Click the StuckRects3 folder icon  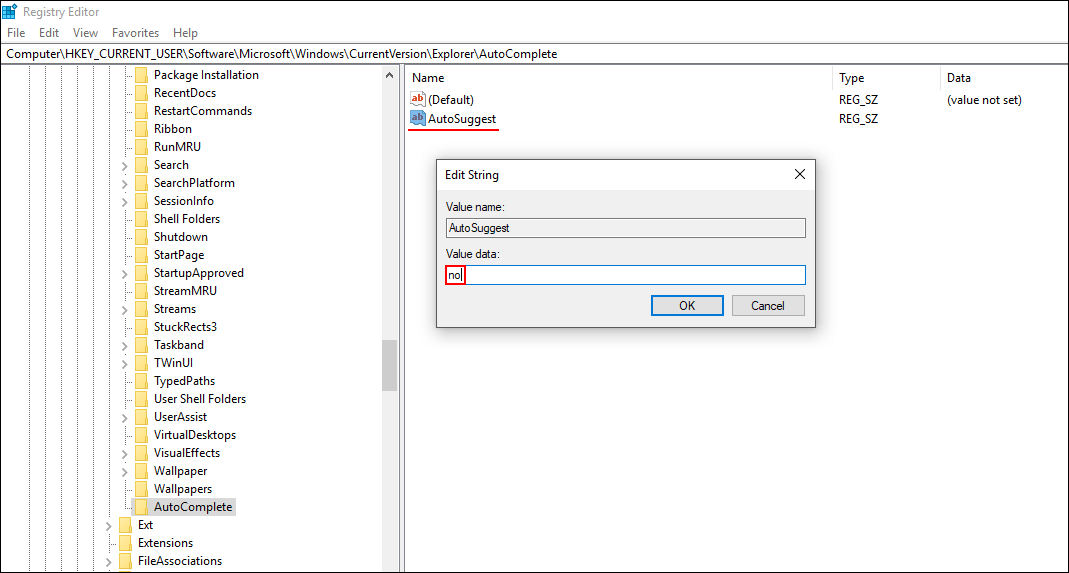(141, 327)
